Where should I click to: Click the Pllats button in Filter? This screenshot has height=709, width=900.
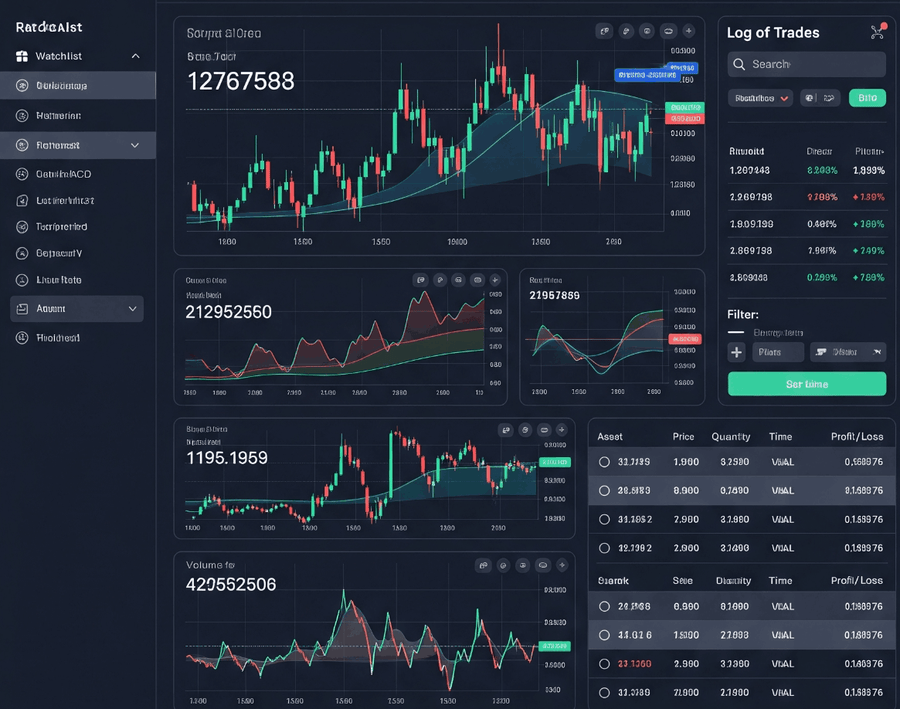[x=778, y=352]
